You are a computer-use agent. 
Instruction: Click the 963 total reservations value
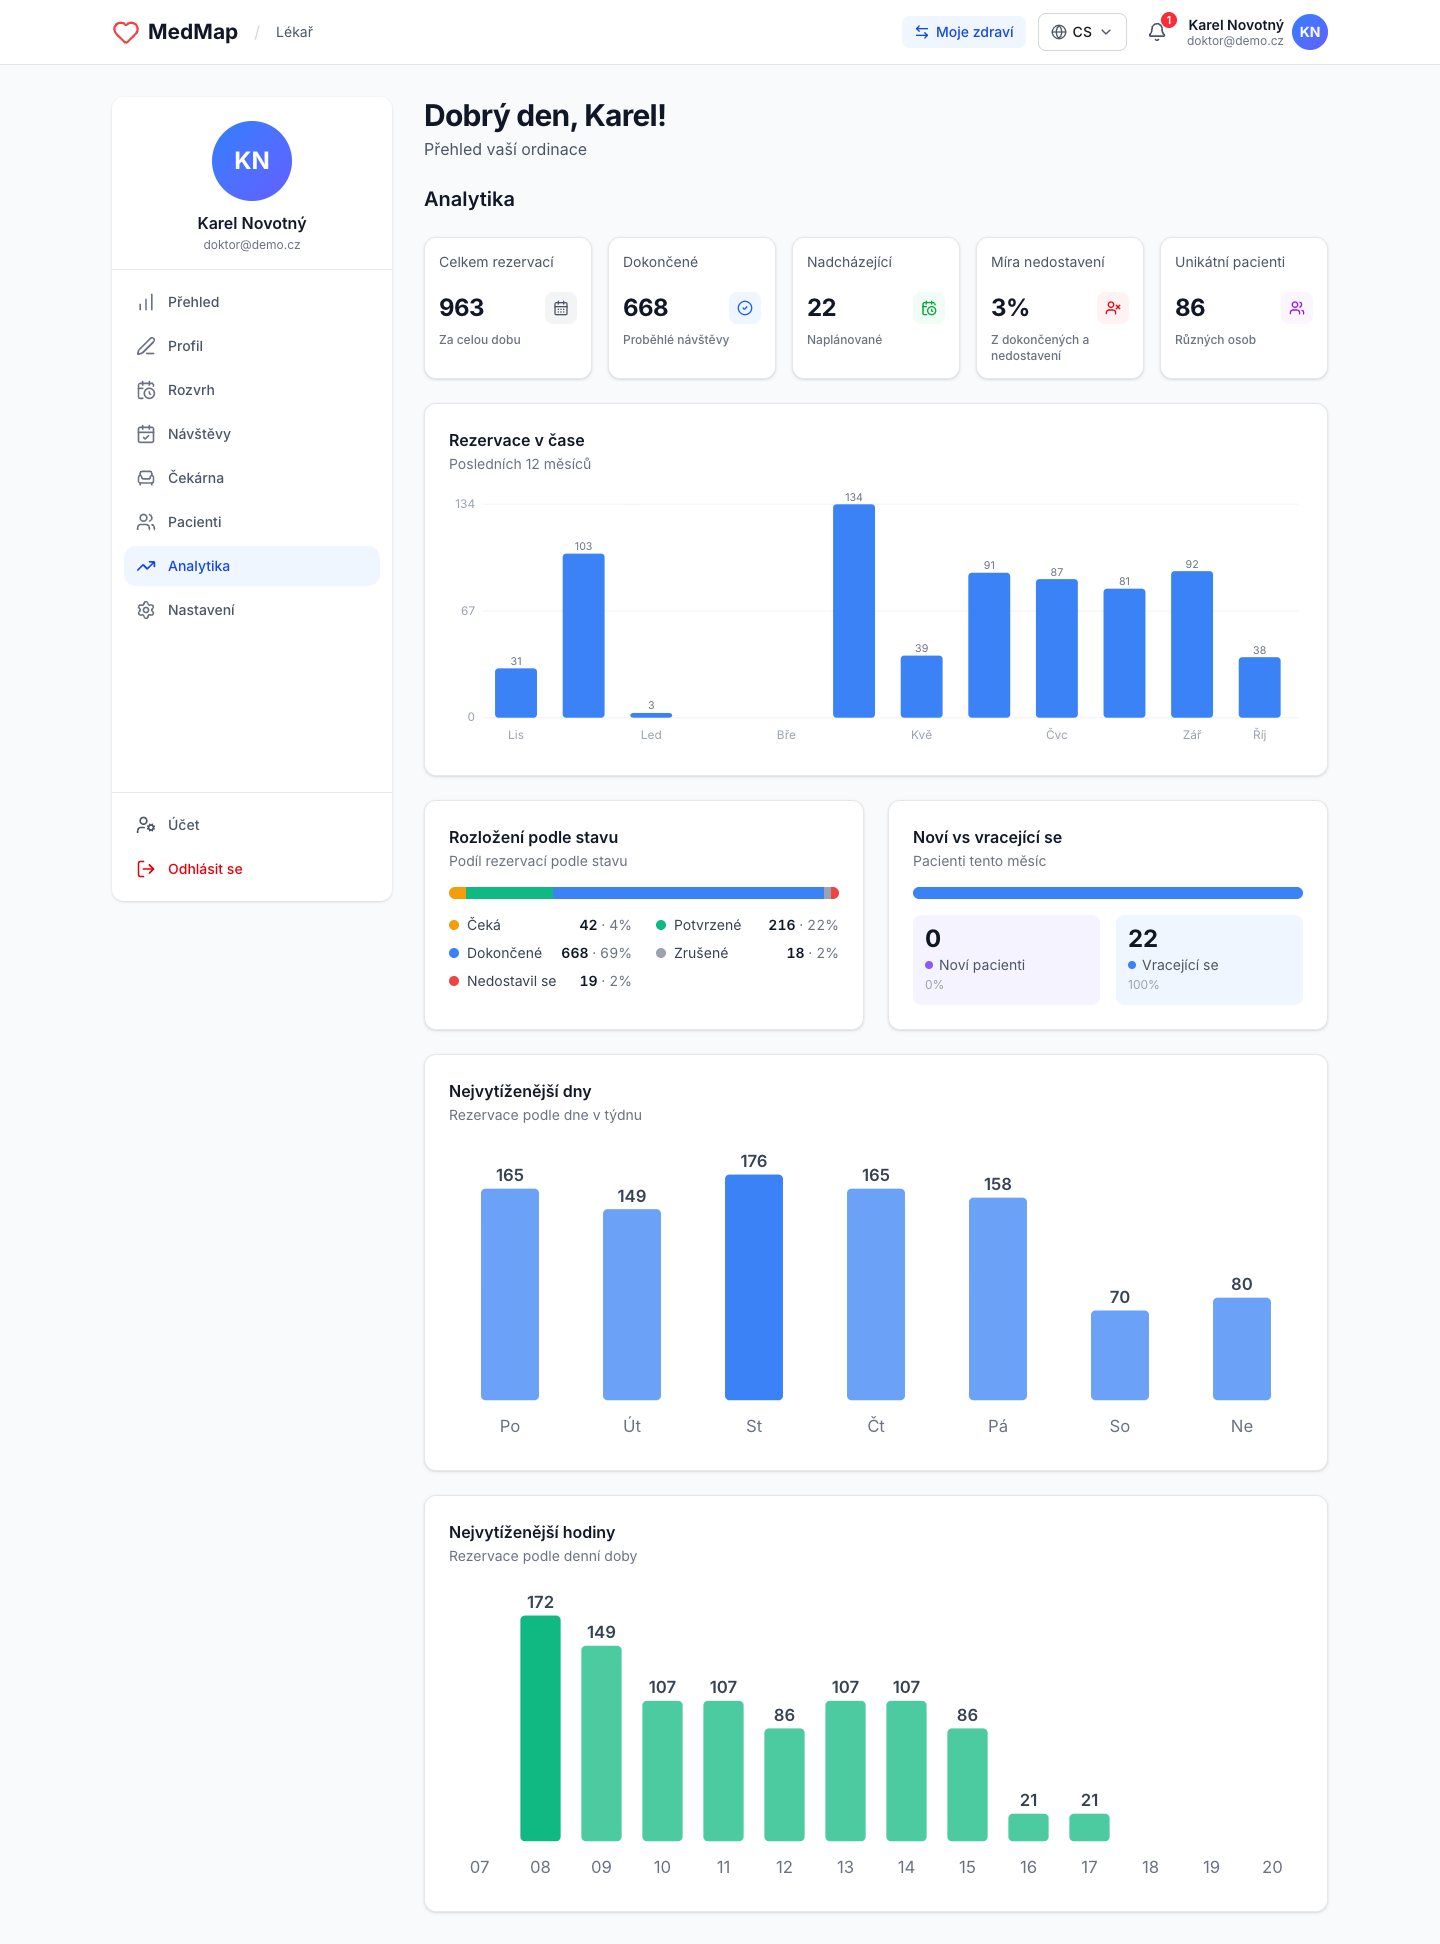pyautogui.click(x=461, y=308)
